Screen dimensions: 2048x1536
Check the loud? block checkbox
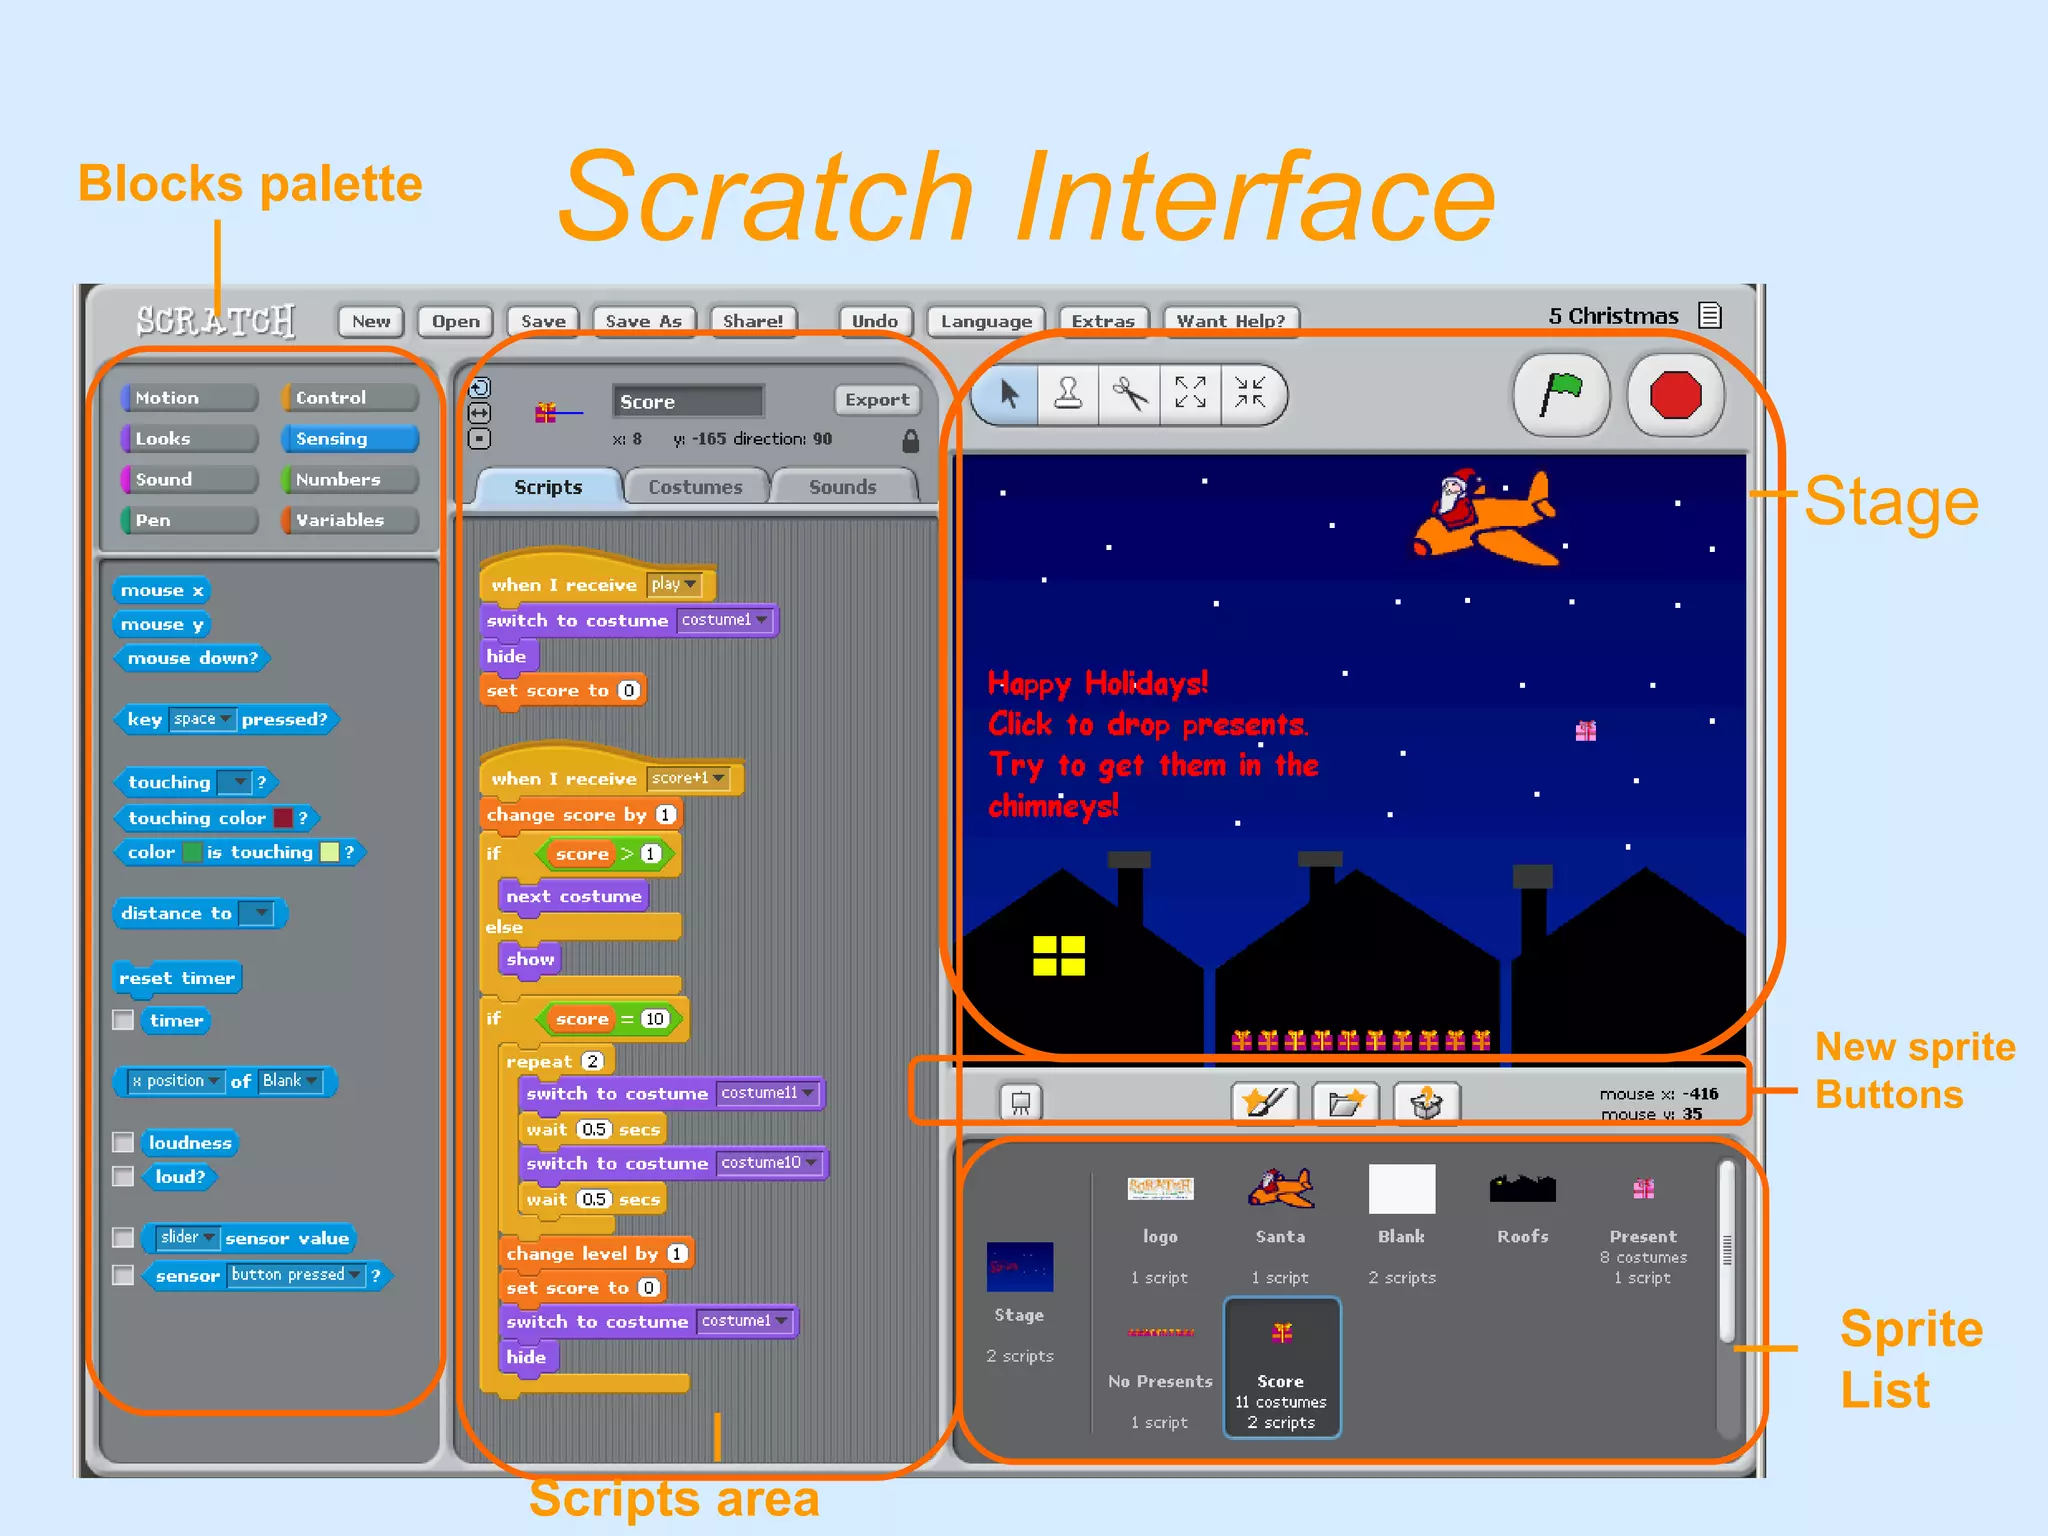coord(123,1176)
